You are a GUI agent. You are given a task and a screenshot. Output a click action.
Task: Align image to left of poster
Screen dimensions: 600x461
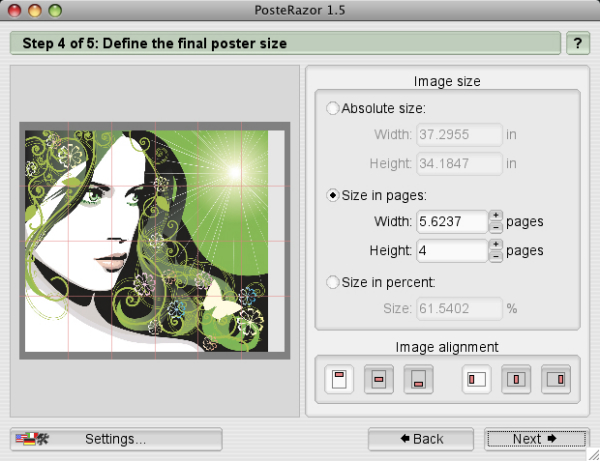476,379
